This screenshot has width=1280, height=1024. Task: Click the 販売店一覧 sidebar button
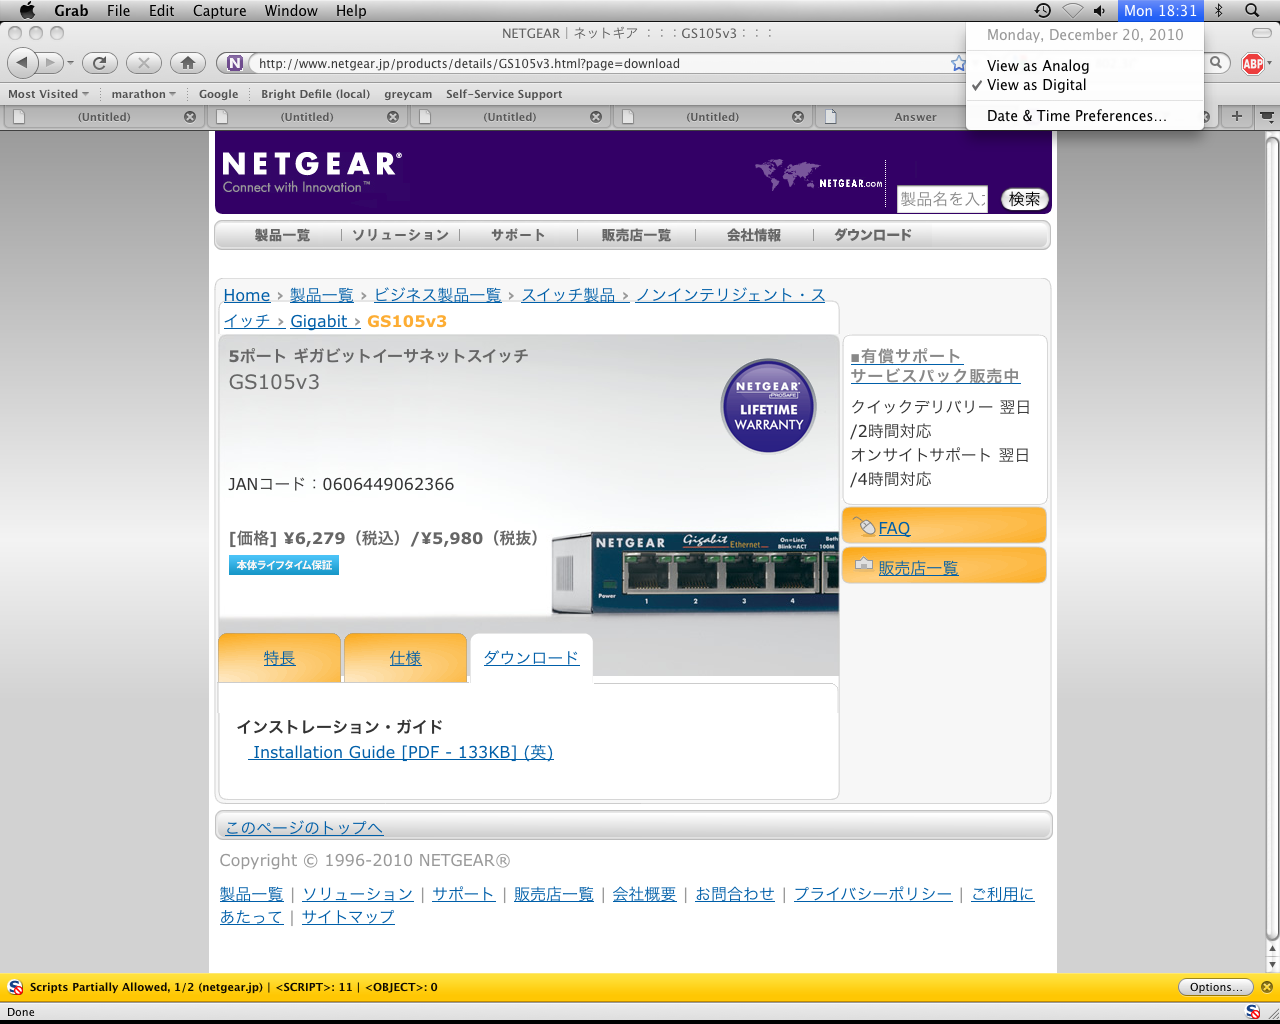click(x=944, y=566)
